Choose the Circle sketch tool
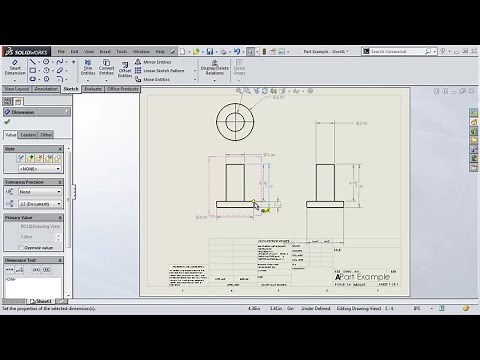The image size is (480, 360). [46, 62]
